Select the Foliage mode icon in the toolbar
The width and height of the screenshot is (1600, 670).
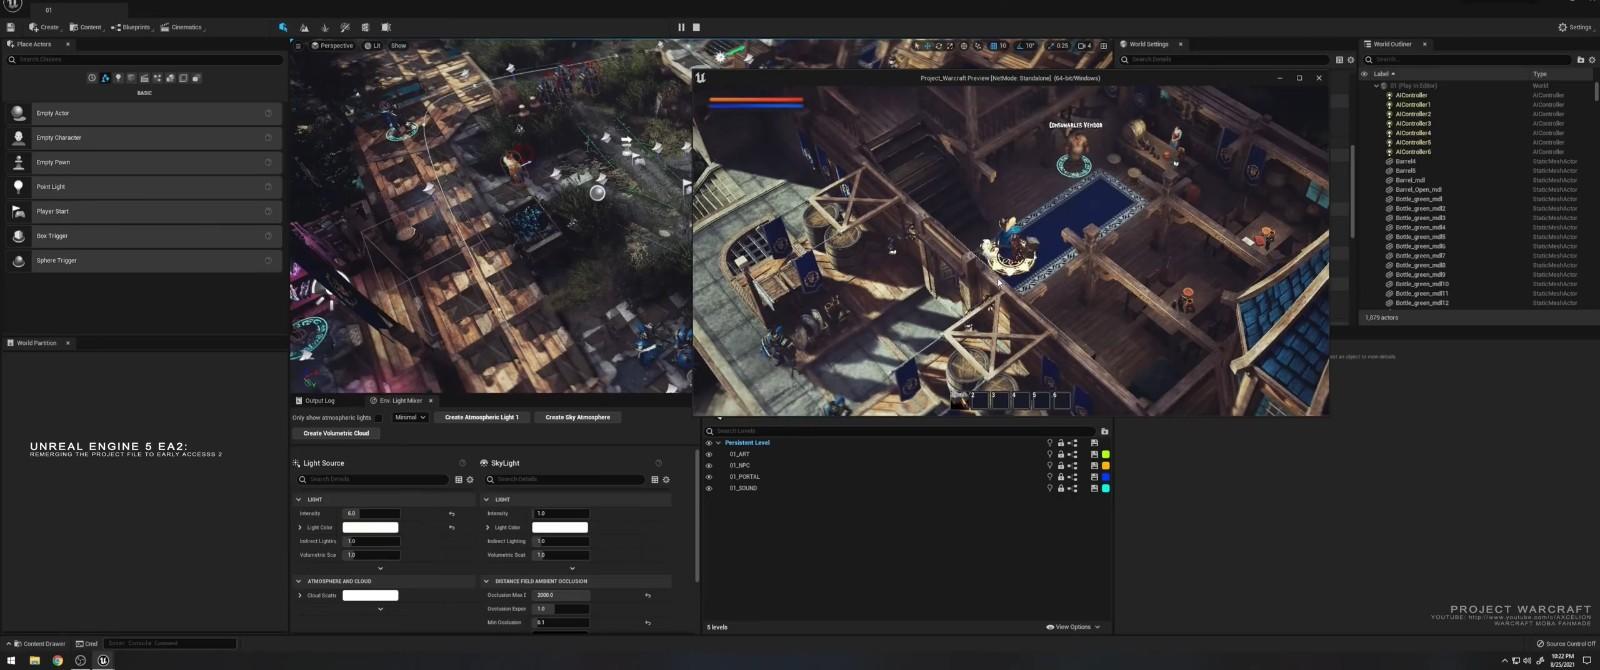coord(325,27)
